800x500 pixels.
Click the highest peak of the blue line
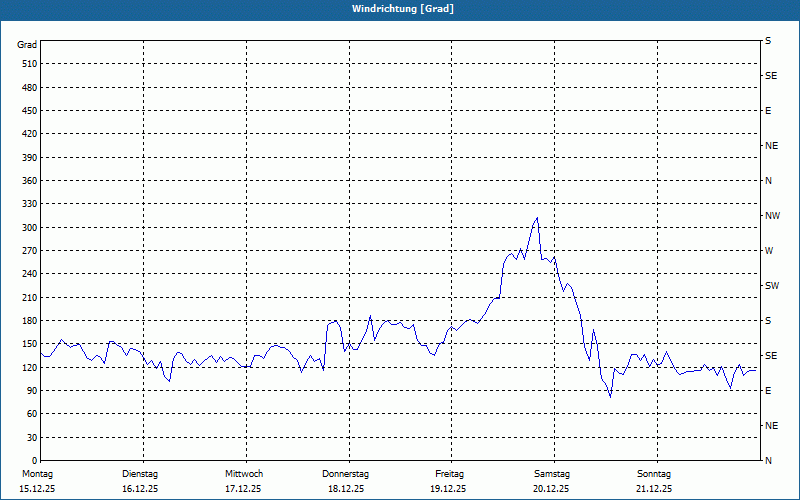(x=537, y=218)
